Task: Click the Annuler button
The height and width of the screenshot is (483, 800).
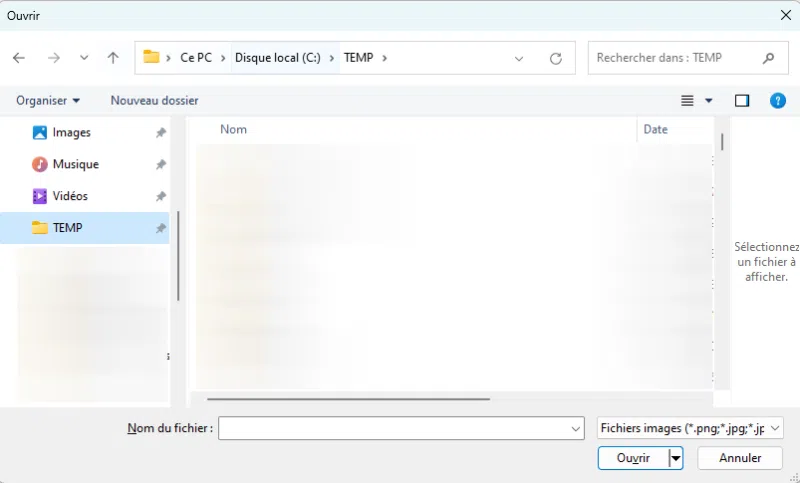Action: pos(740,458)
